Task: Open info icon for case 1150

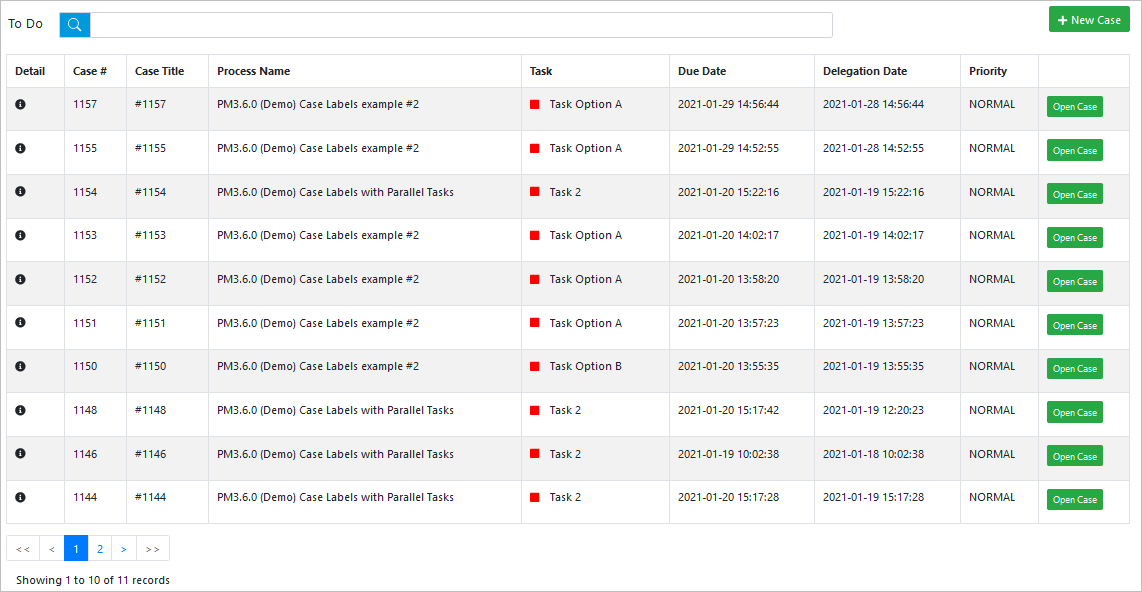Action: point(20,366)
